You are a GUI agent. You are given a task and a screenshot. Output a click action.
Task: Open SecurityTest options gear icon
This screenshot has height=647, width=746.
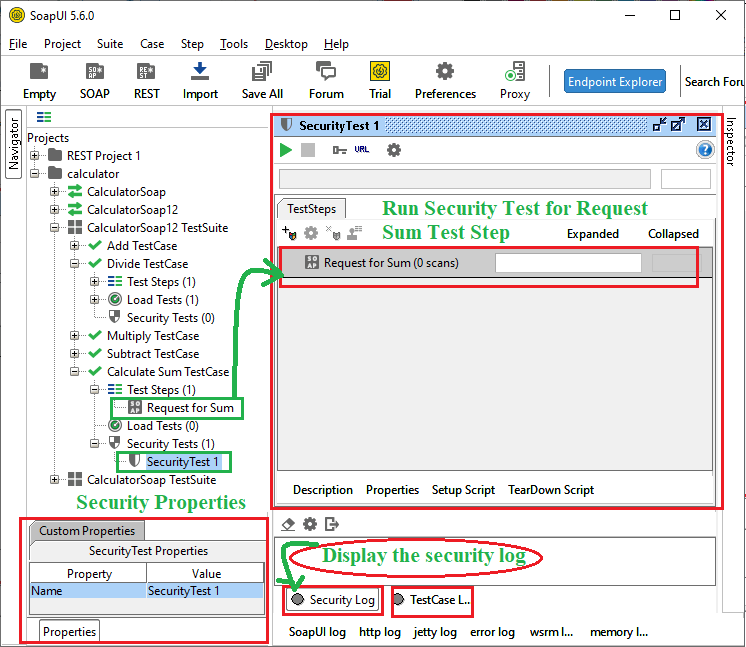[393, 150]
